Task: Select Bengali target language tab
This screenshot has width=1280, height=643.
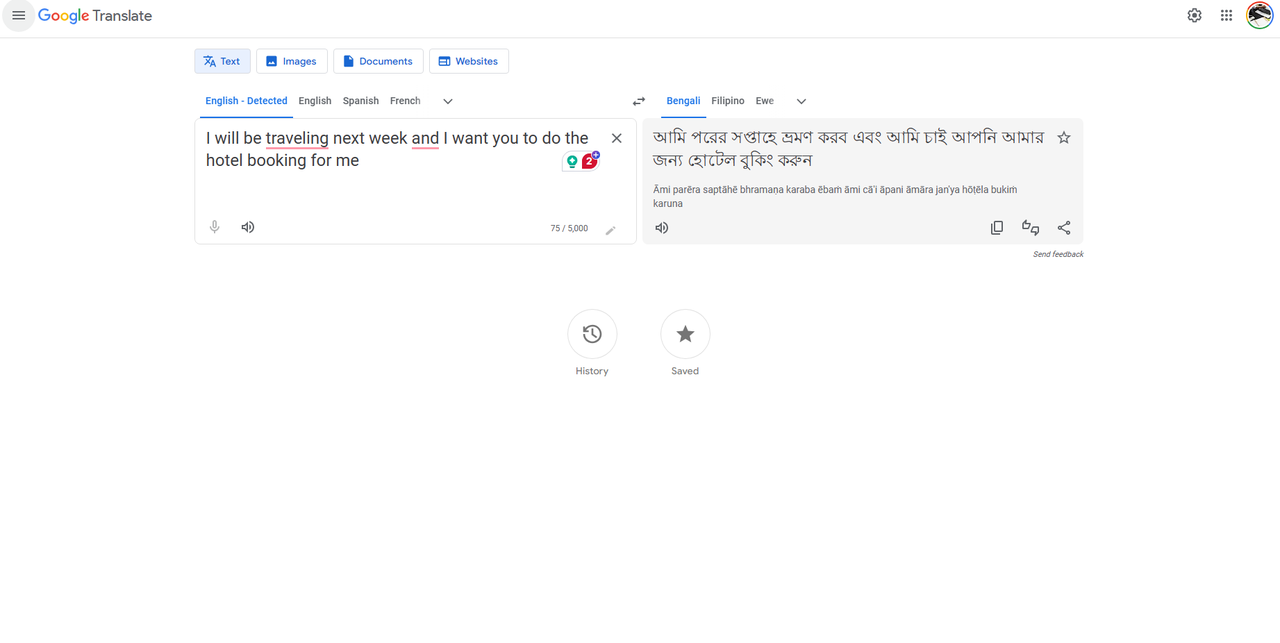Action: (684, 101)
